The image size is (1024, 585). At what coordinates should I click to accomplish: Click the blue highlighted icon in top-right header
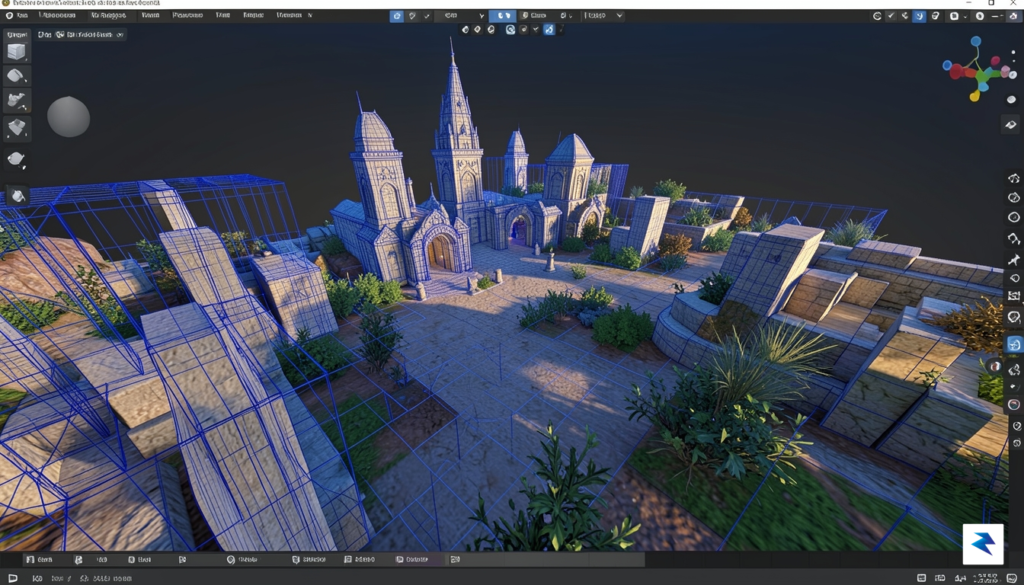[x=920, y=16]
